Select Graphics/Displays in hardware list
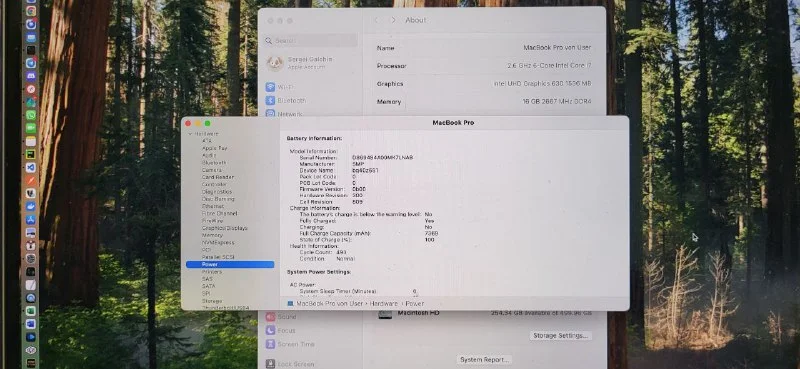The height and width of the screenshot is (369, 800). [x=224, y=228]
